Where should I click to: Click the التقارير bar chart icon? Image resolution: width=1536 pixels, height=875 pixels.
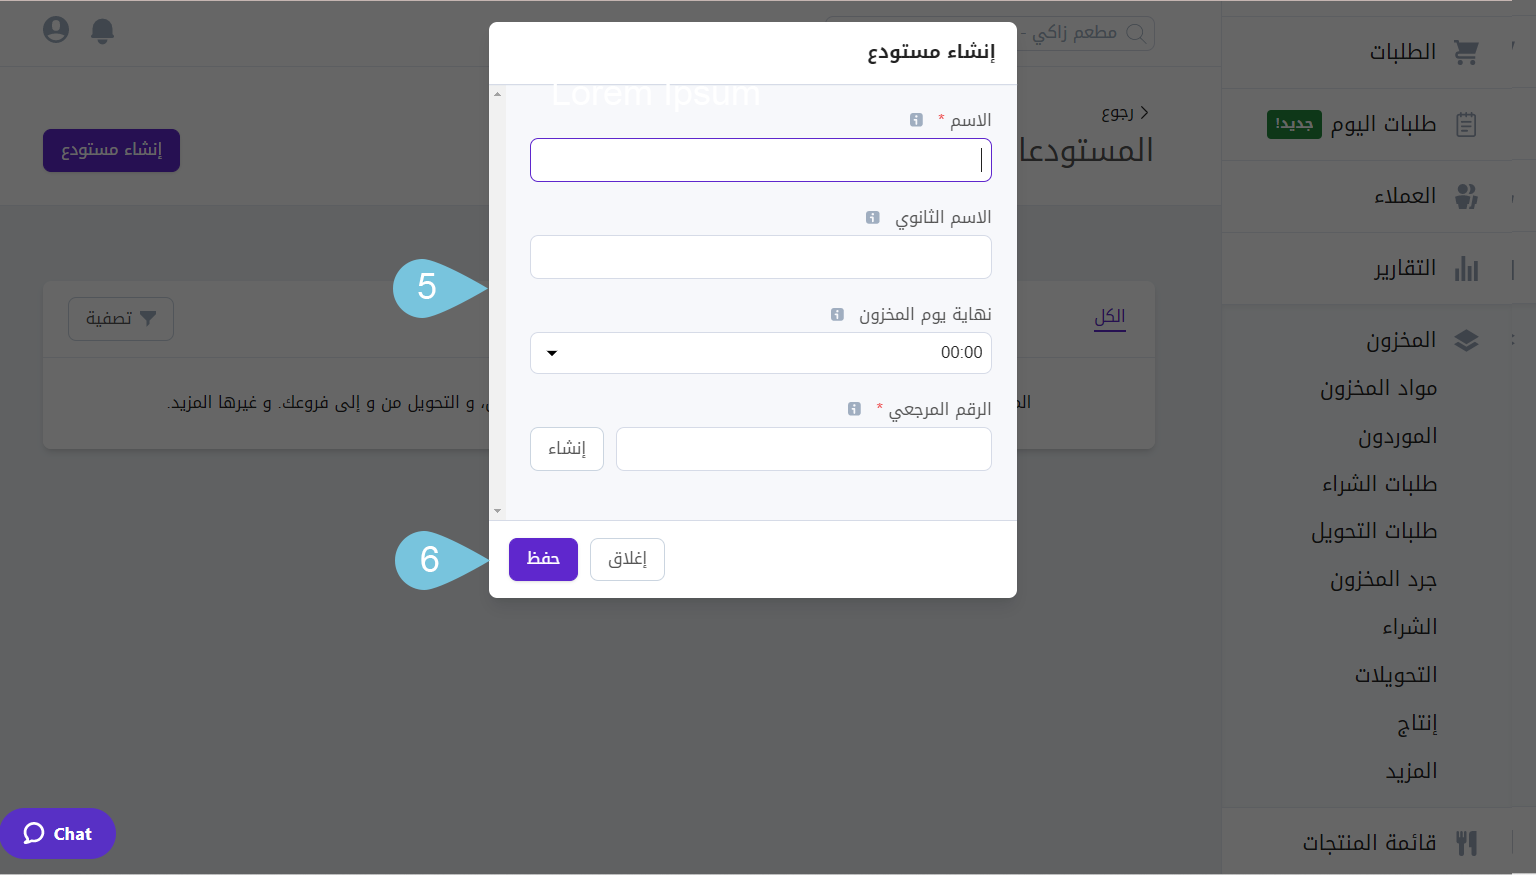tap(1466, 268)
